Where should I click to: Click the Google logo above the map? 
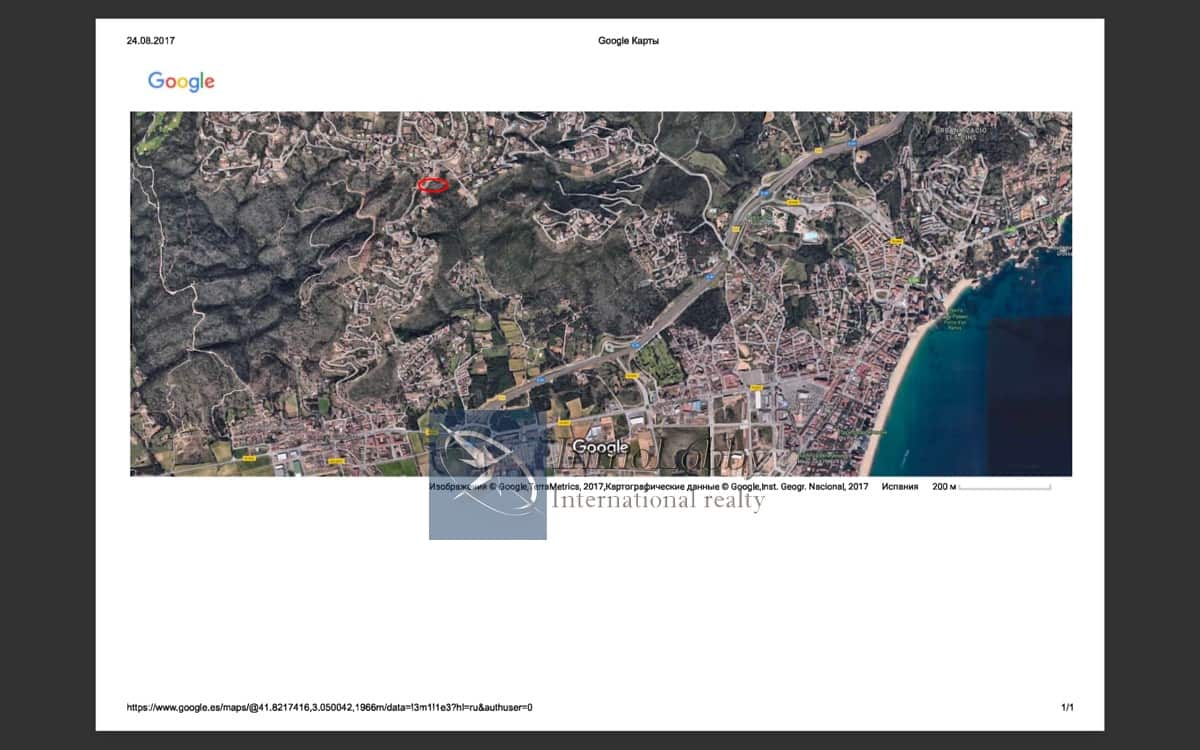tap(182, 81)
